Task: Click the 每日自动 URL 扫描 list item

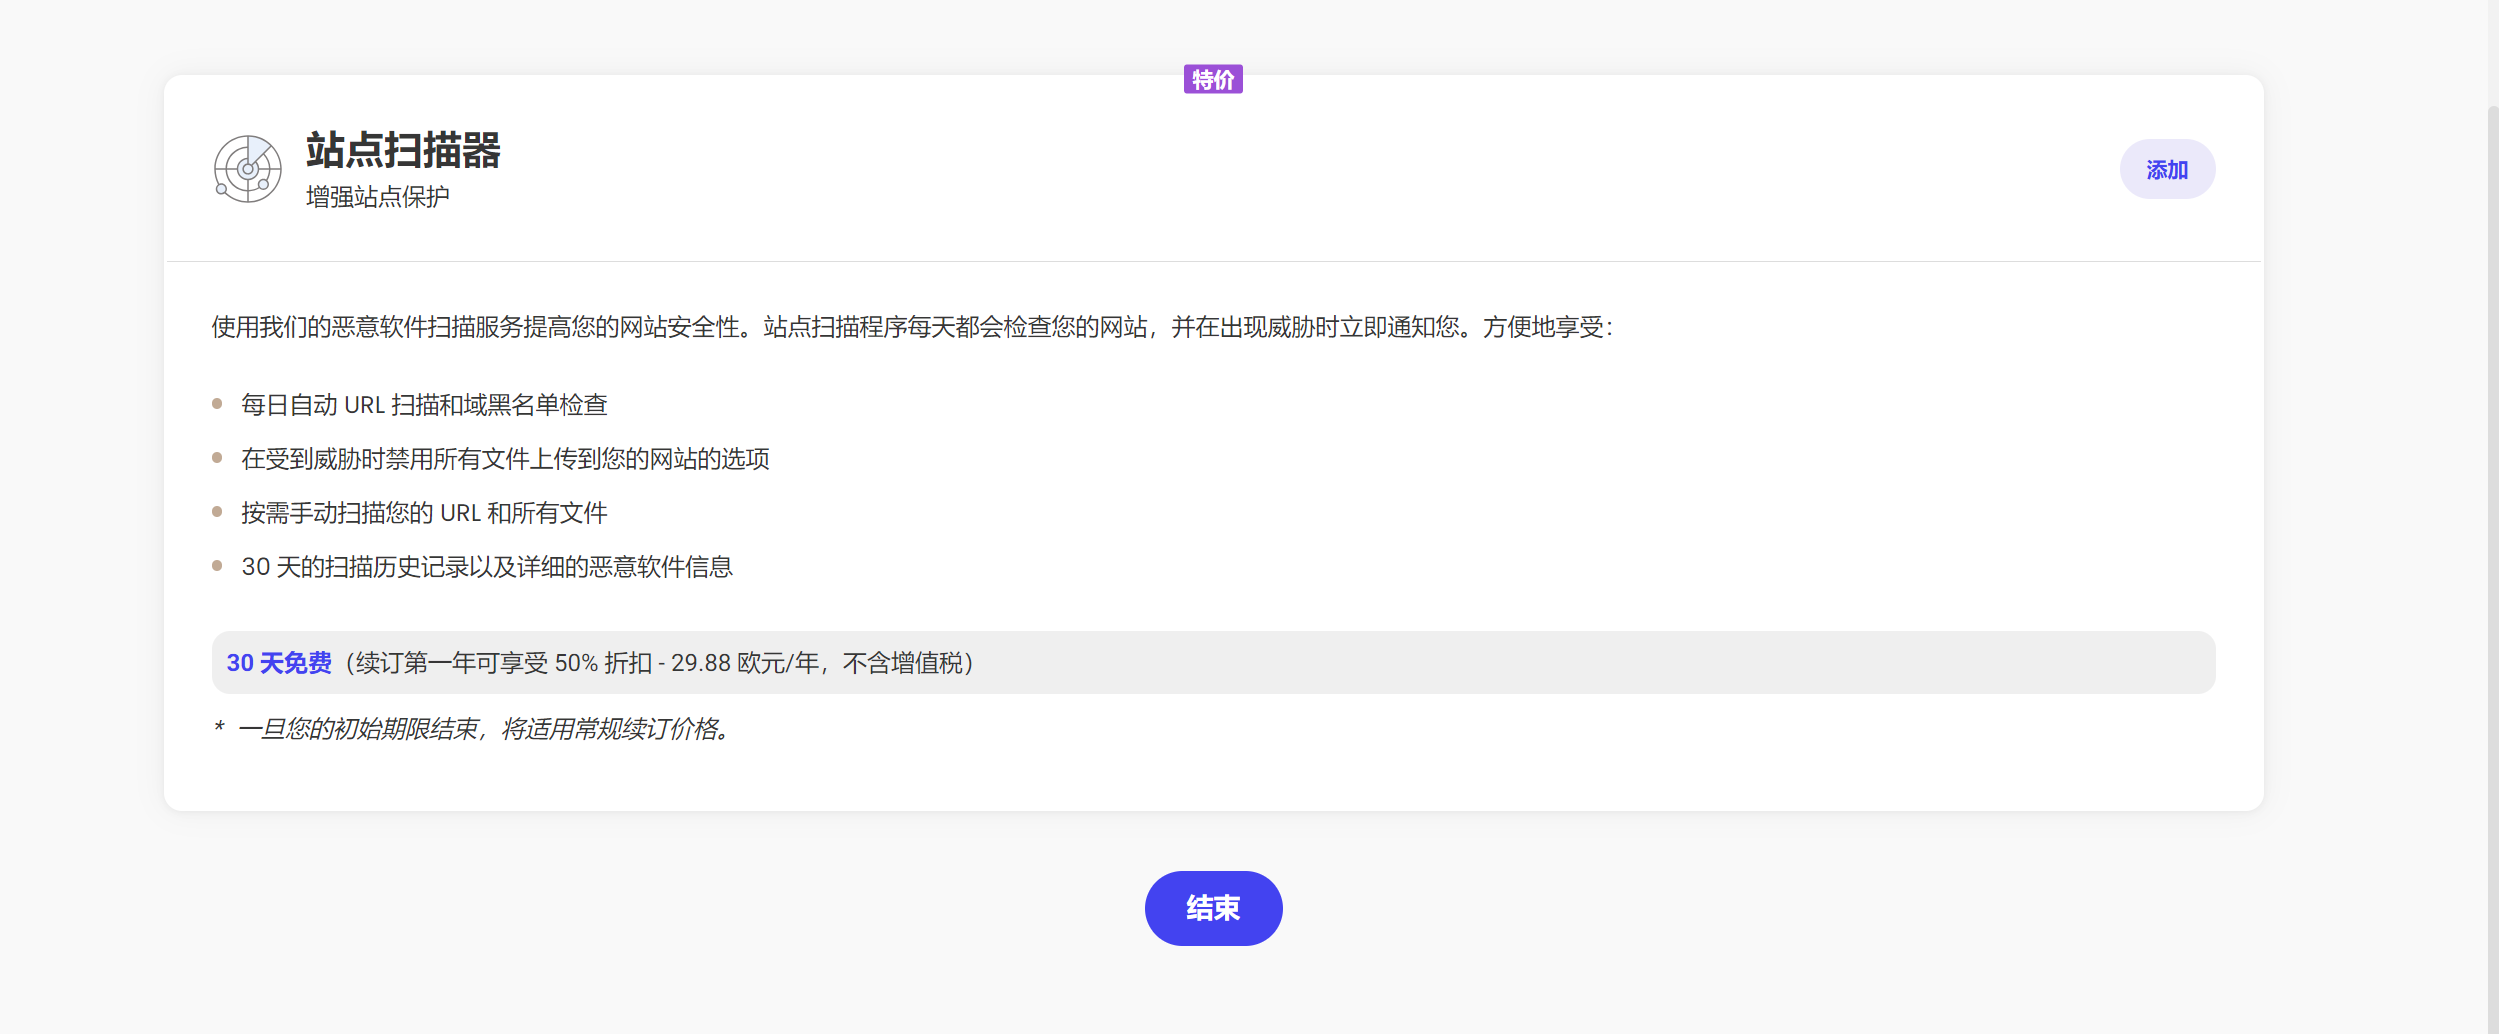Action: tap(424, 405)
